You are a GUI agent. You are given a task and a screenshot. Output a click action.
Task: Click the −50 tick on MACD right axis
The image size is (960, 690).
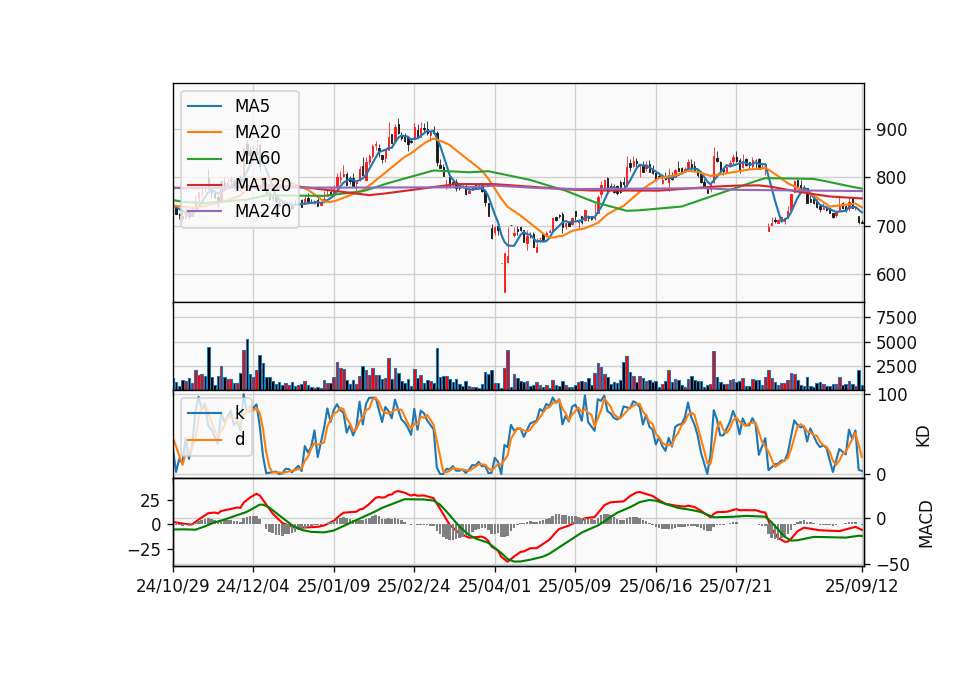click(x=893, y=564)
